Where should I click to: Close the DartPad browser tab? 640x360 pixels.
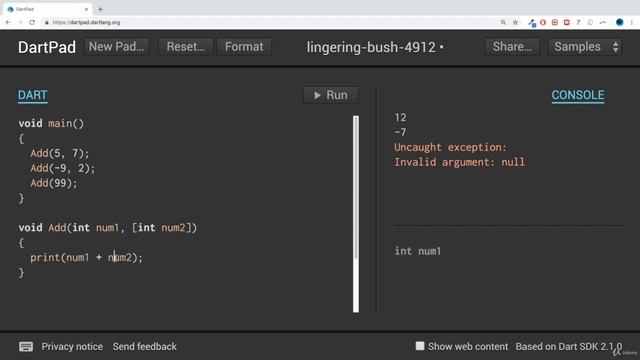[x=86, y=9]
